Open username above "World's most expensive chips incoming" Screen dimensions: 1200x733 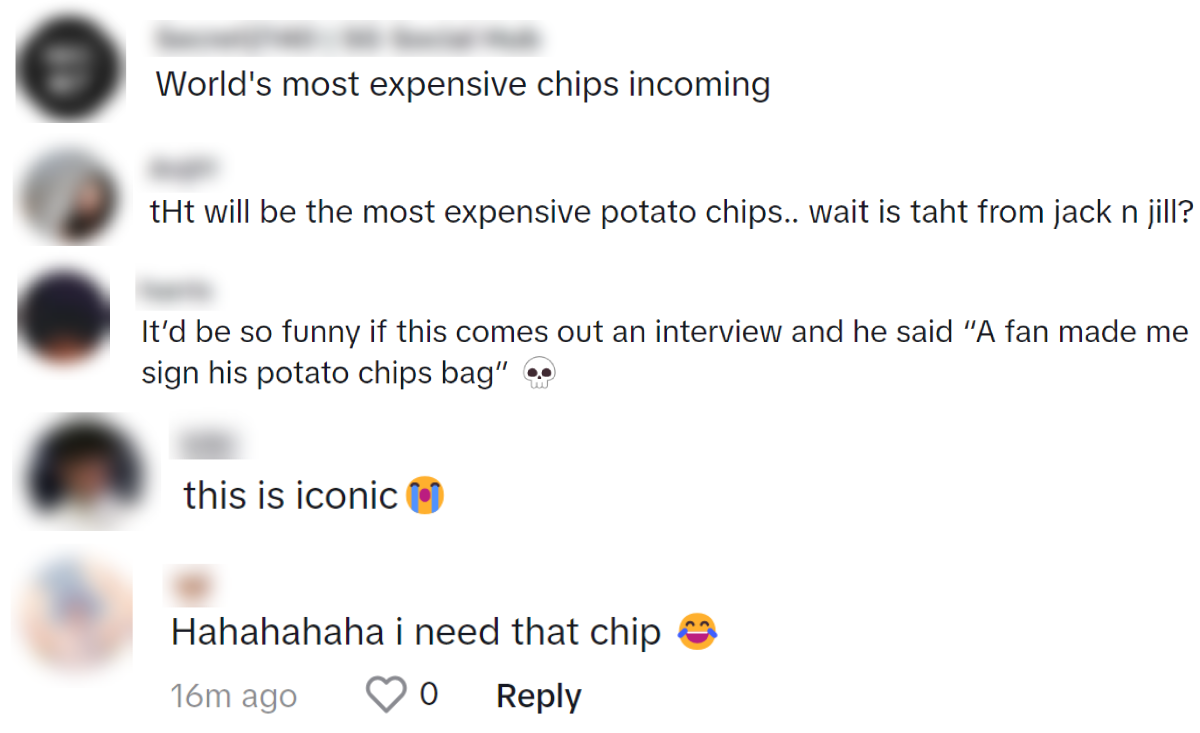click(x=347, y=40)
